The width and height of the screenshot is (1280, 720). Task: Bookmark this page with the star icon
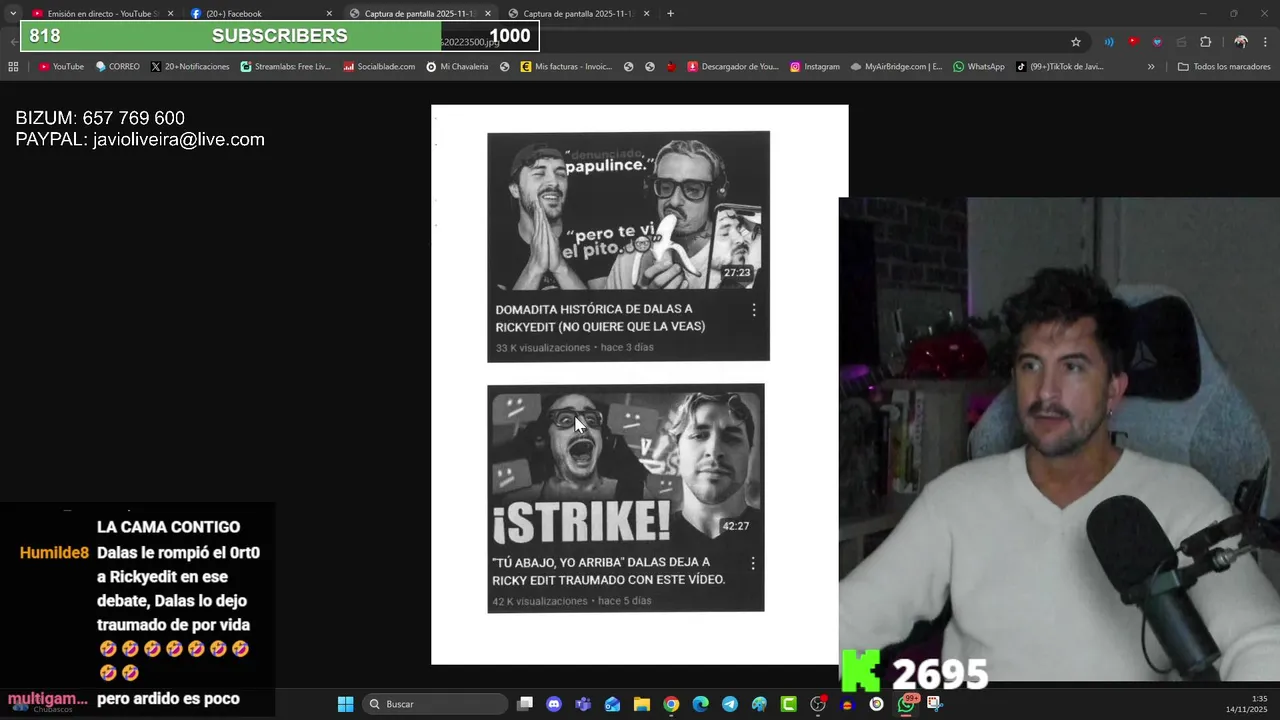(1076, 42)
